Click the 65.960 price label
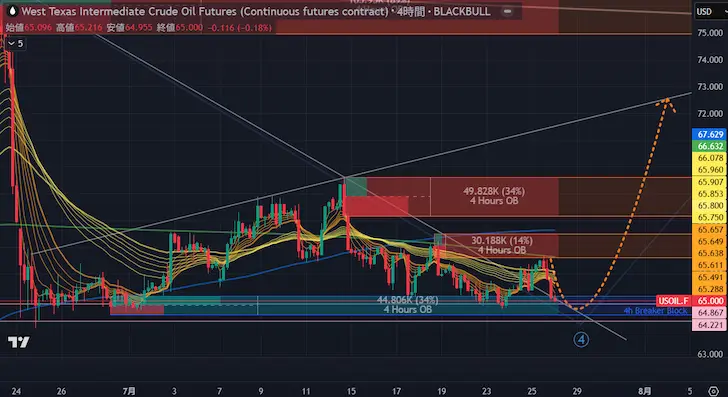Viewport: 728px width, 397px height. (x=710, y=169)
